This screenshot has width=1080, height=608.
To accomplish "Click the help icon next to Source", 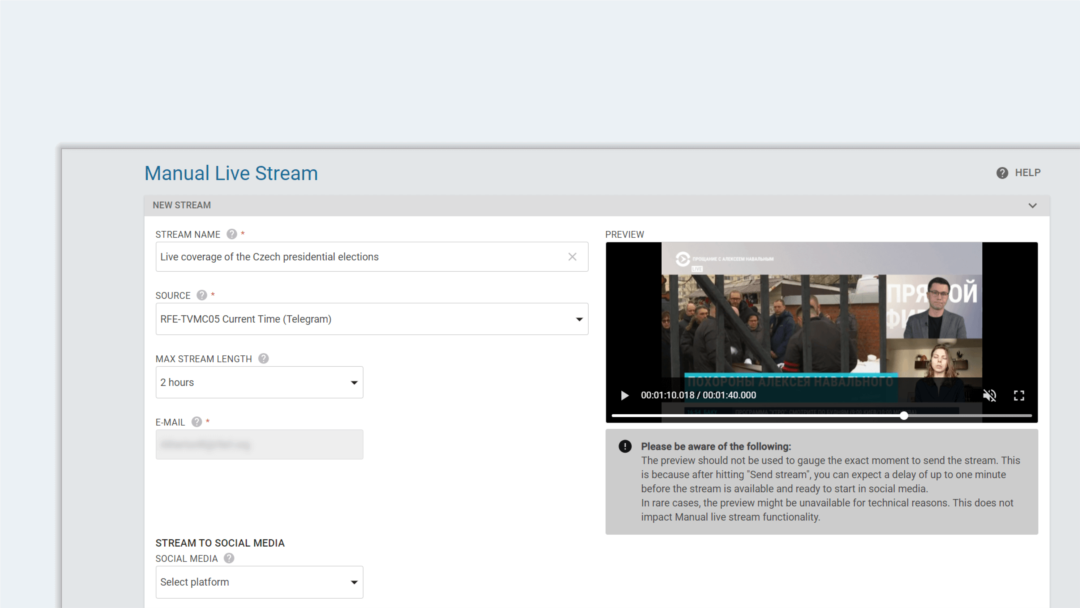I will [202, 296].
